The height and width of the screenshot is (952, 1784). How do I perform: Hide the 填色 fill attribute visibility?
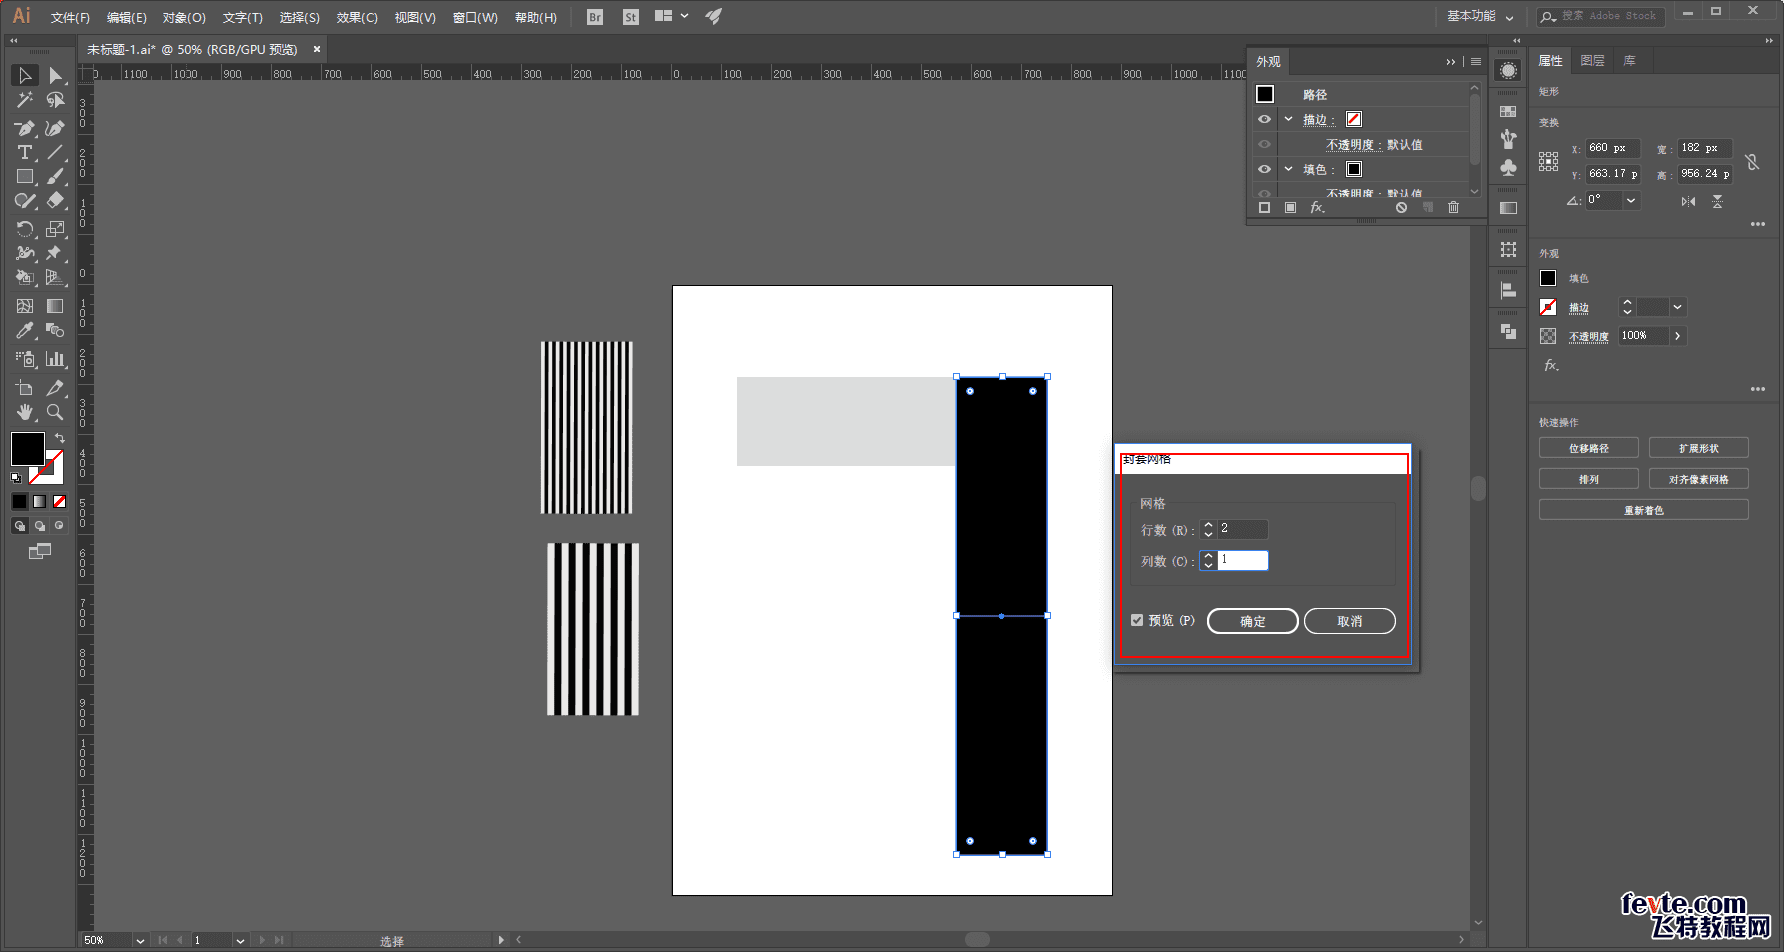point(1264,169)
